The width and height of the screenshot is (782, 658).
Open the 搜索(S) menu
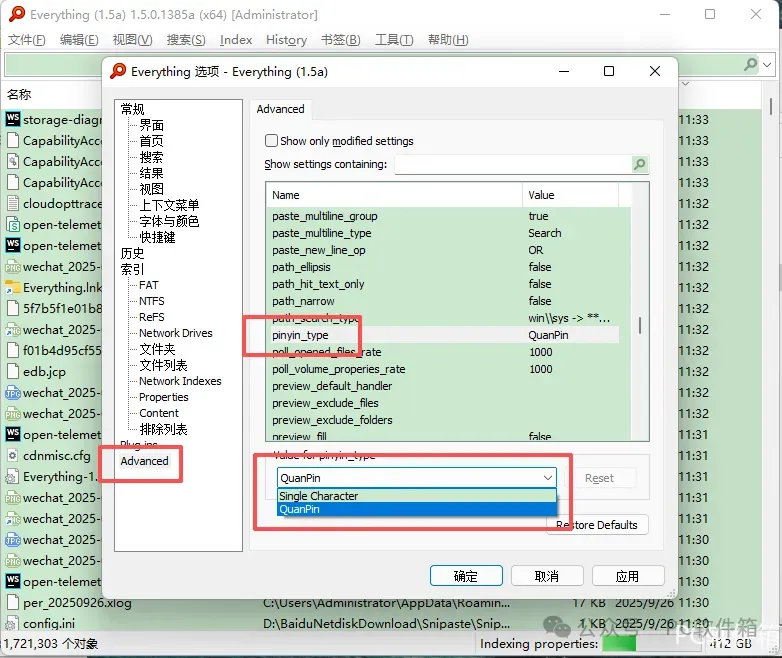point(186,40)
